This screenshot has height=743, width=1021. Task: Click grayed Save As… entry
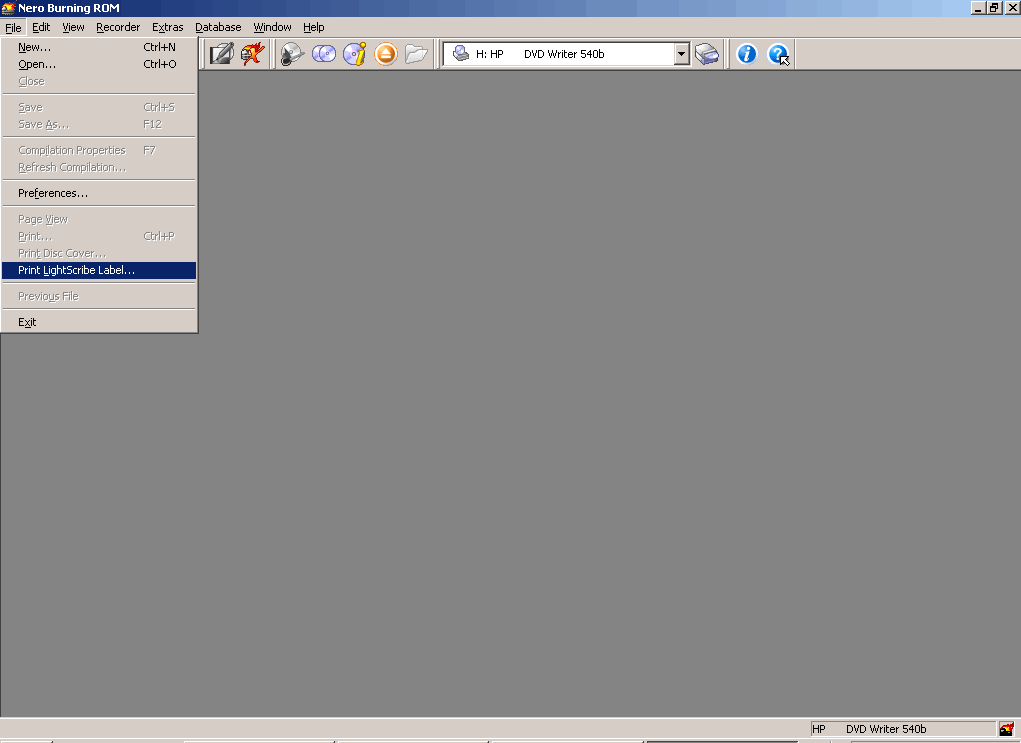tap(99, 124)
